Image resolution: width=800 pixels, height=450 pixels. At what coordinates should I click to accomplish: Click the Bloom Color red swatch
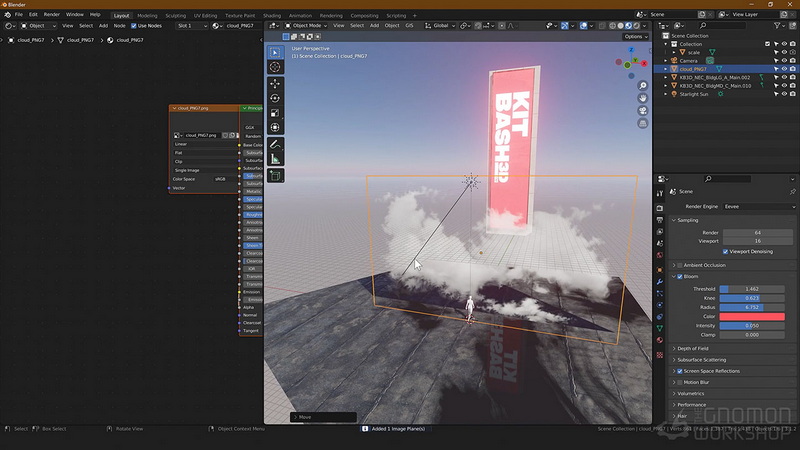tap(752, 316)
